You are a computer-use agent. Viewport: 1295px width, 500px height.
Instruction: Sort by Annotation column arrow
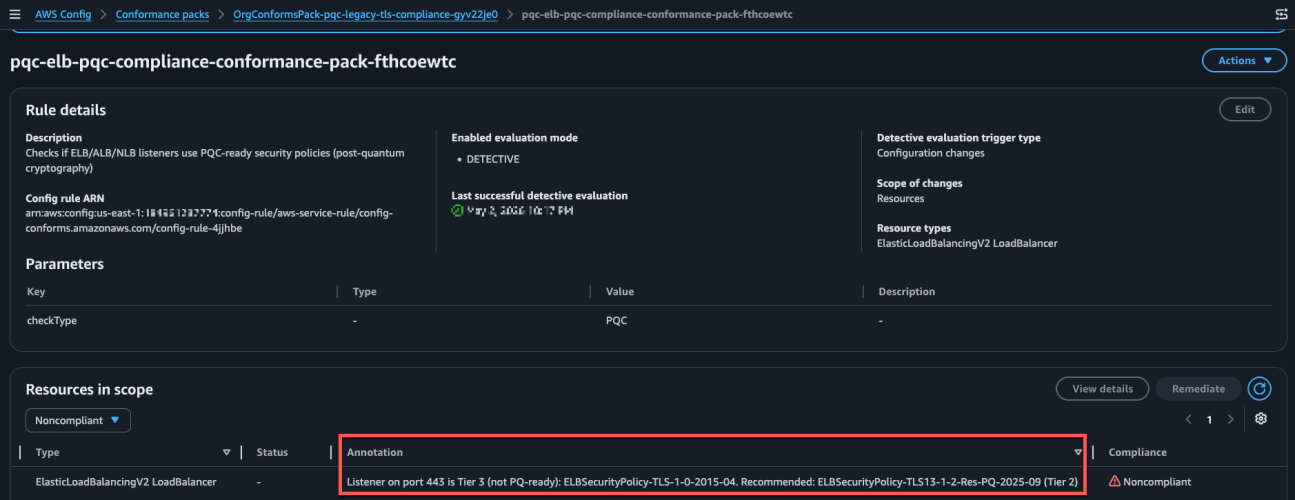click(1078, 453)
